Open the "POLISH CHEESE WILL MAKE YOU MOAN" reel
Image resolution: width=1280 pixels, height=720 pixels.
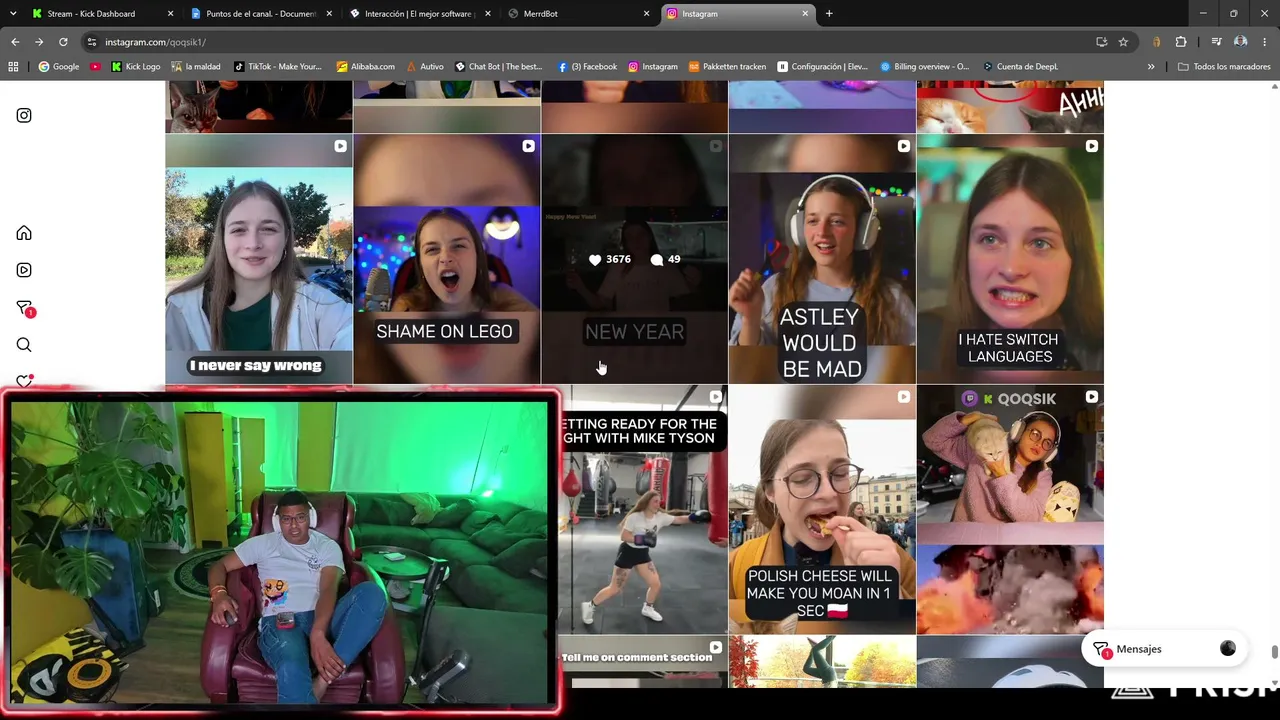[822, 510]
